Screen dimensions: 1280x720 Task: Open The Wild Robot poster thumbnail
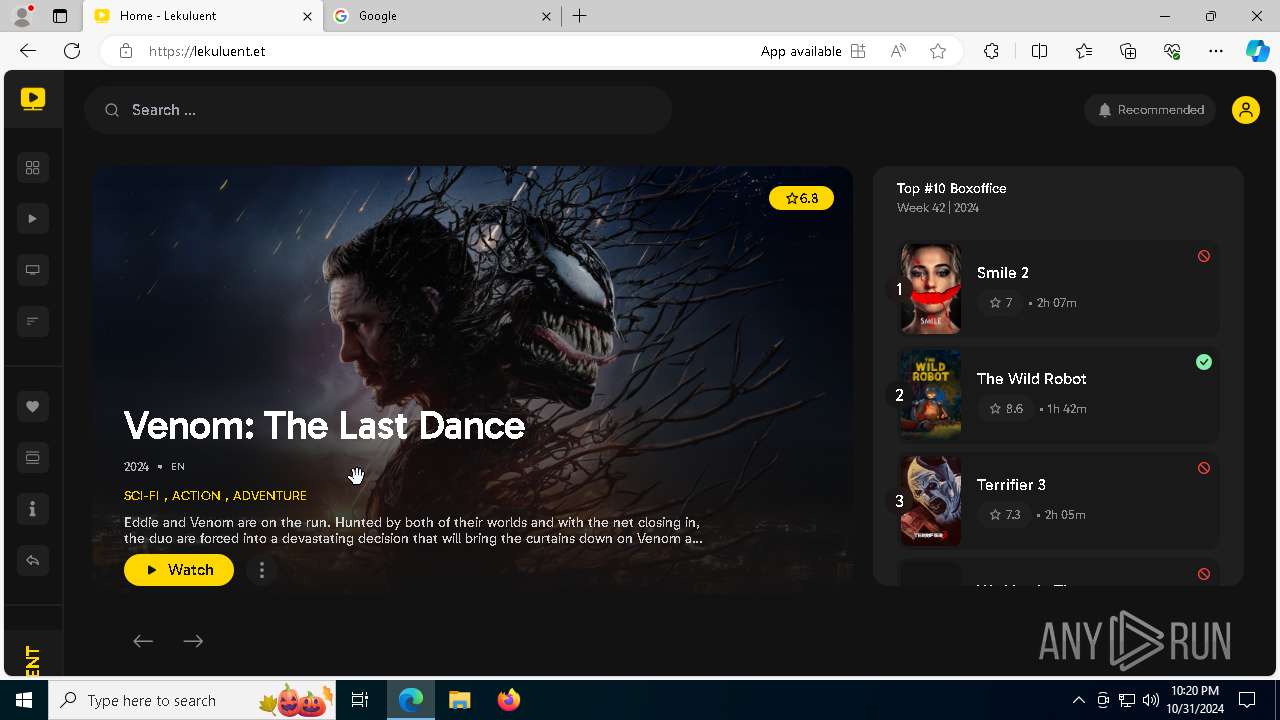coord(930,394)
